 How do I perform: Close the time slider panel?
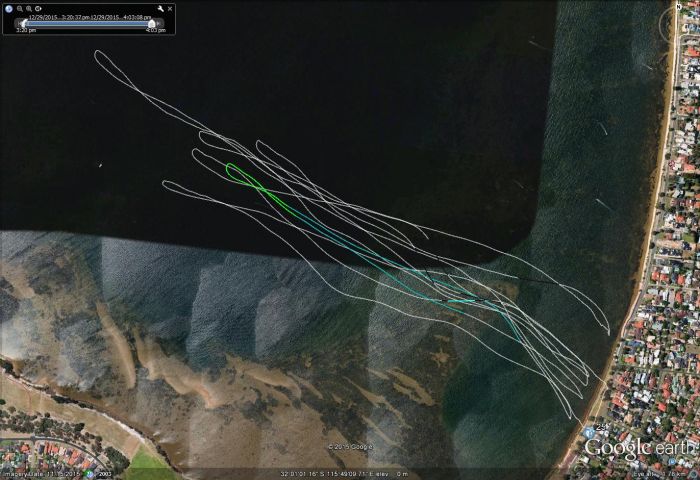(169, 8)
